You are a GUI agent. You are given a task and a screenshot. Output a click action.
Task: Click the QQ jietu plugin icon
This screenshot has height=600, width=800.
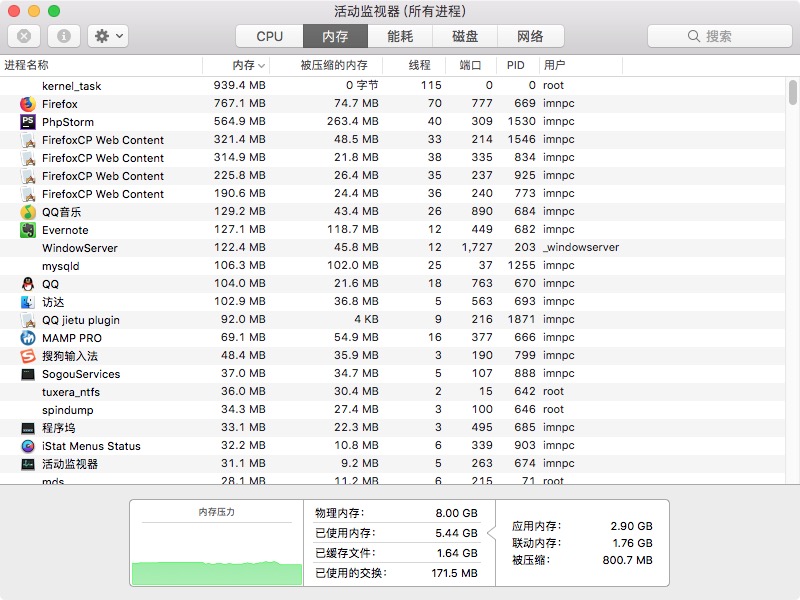[x=28, y=320]
